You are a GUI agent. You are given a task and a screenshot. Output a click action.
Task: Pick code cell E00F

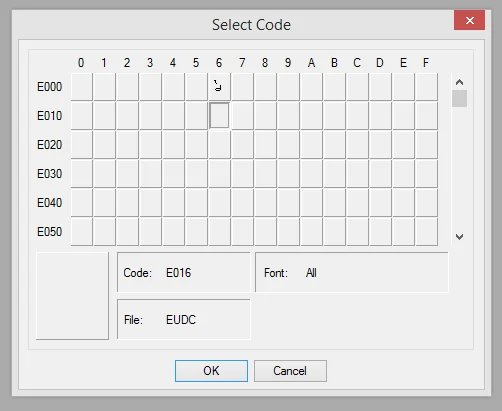[x=426, y=87]
